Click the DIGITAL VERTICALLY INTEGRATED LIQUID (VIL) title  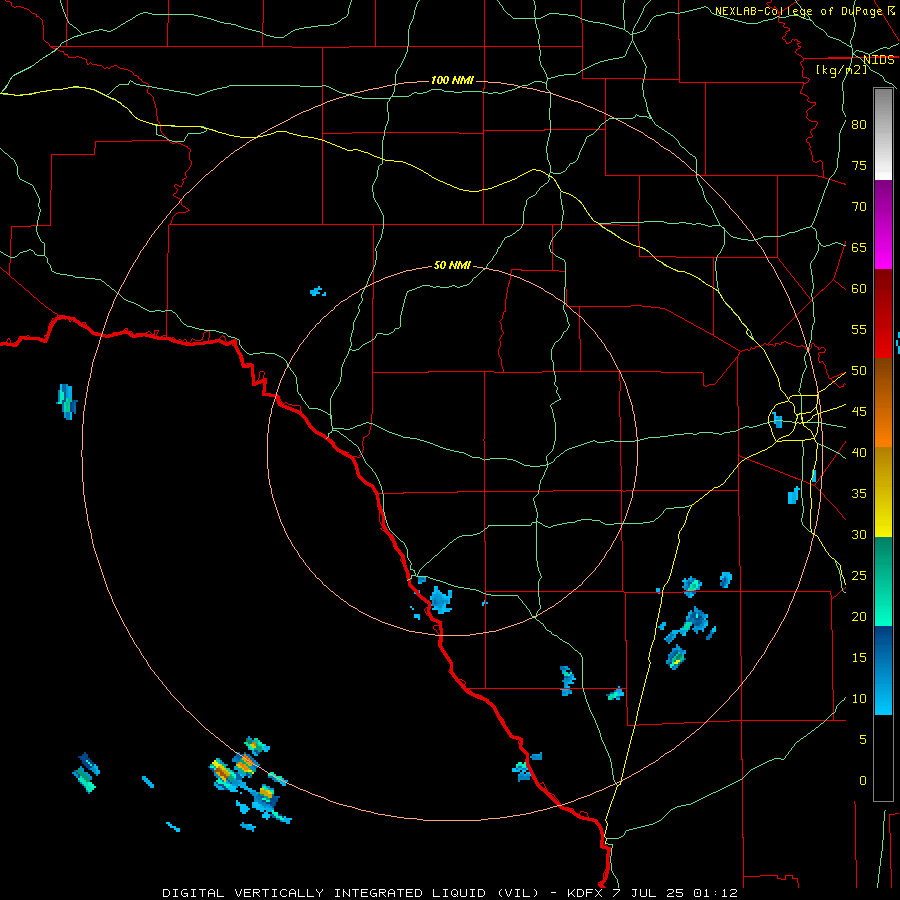[x=350, y=893]
